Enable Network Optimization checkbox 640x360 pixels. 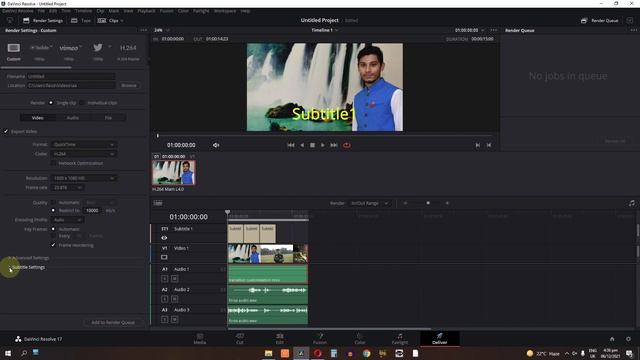[x=53, y=163]
